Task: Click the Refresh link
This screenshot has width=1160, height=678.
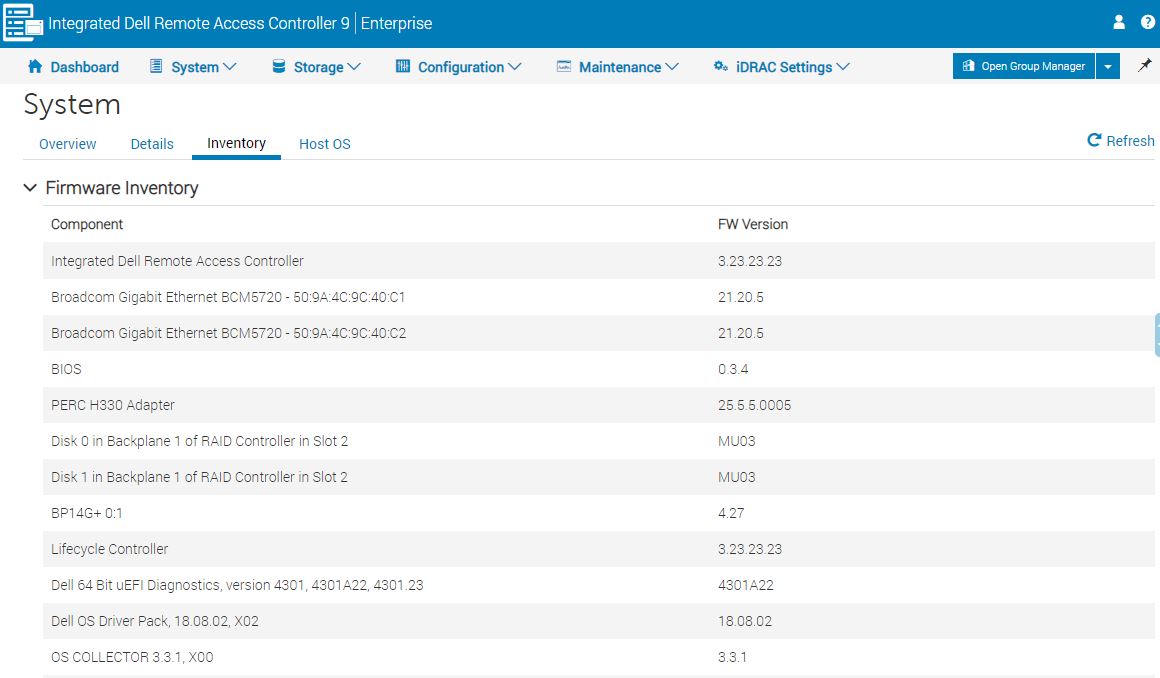Action: 1121,141
